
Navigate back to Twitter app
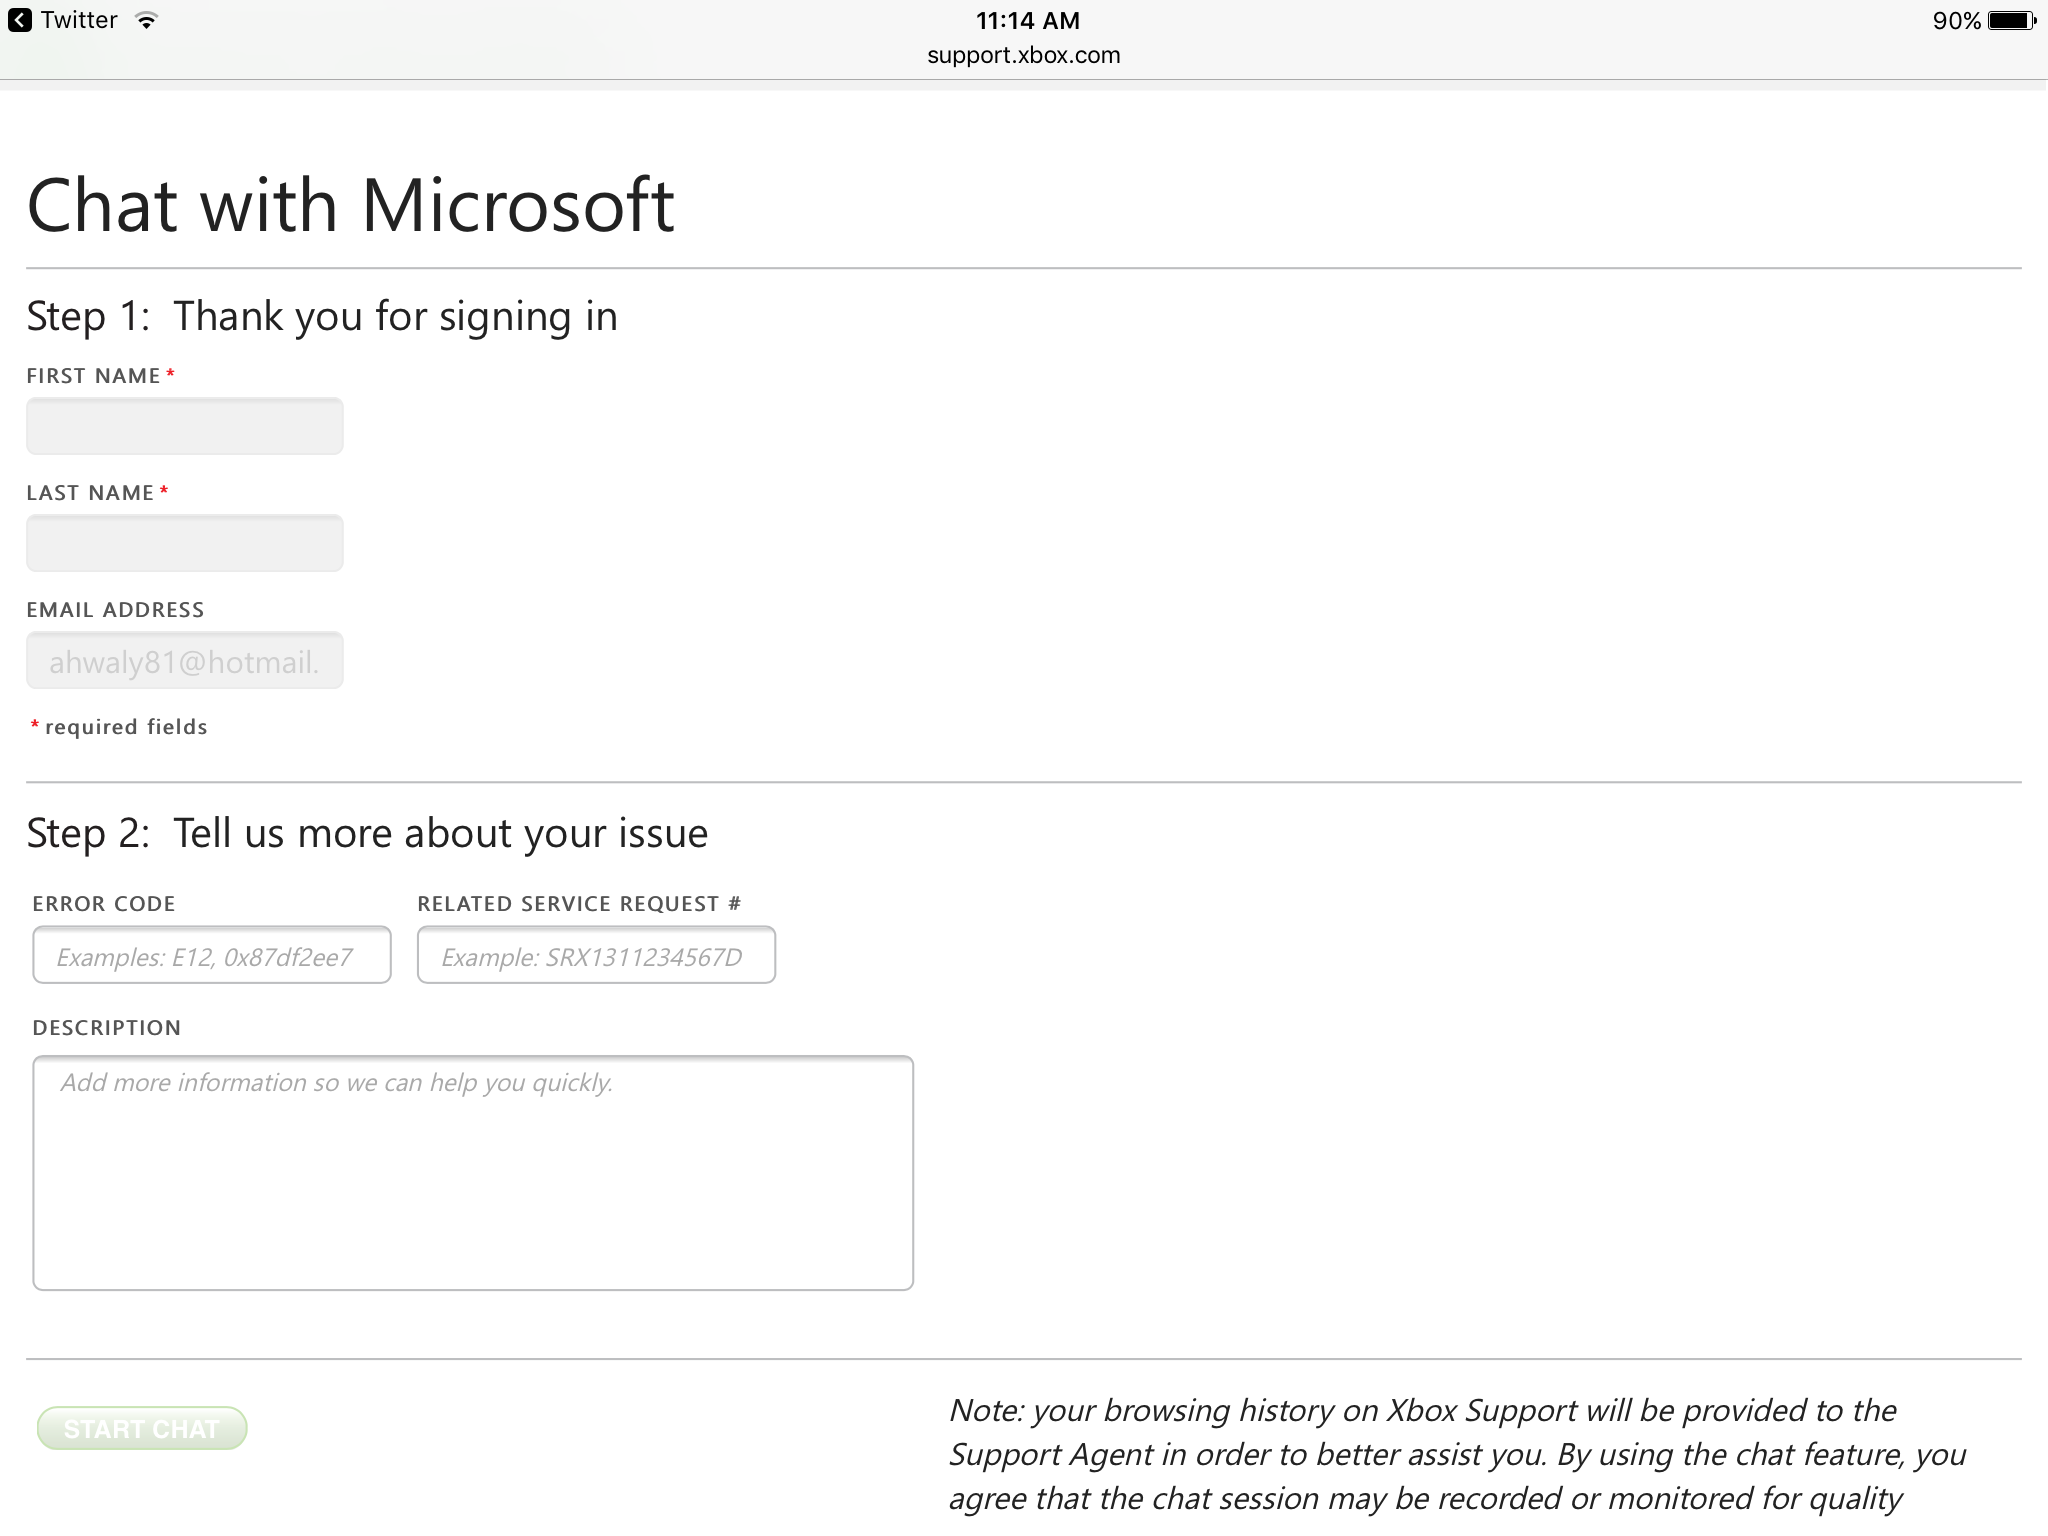[65, 19]
